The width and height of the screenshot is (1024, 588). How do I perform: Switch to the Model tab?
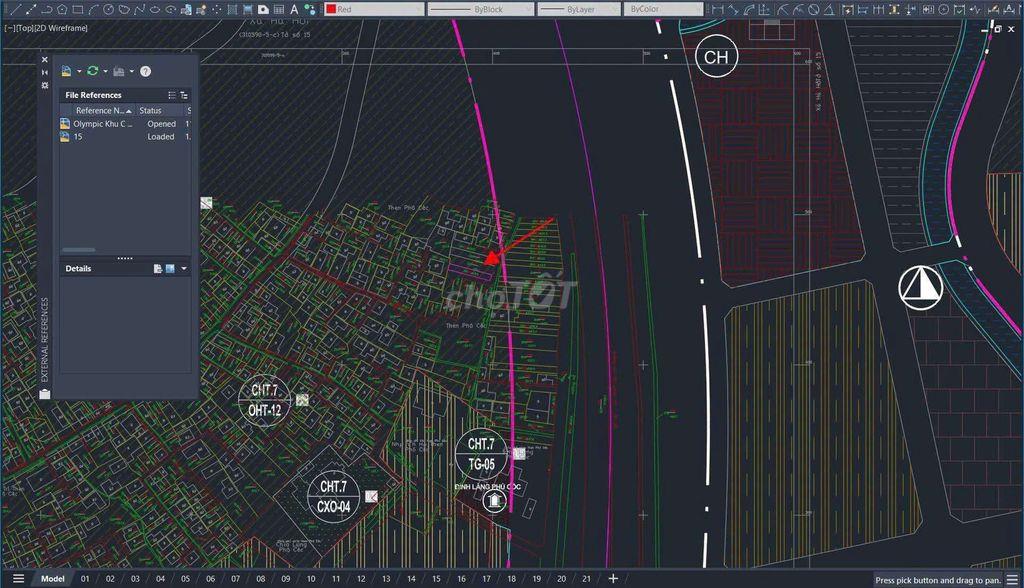[x=53, y=579]
